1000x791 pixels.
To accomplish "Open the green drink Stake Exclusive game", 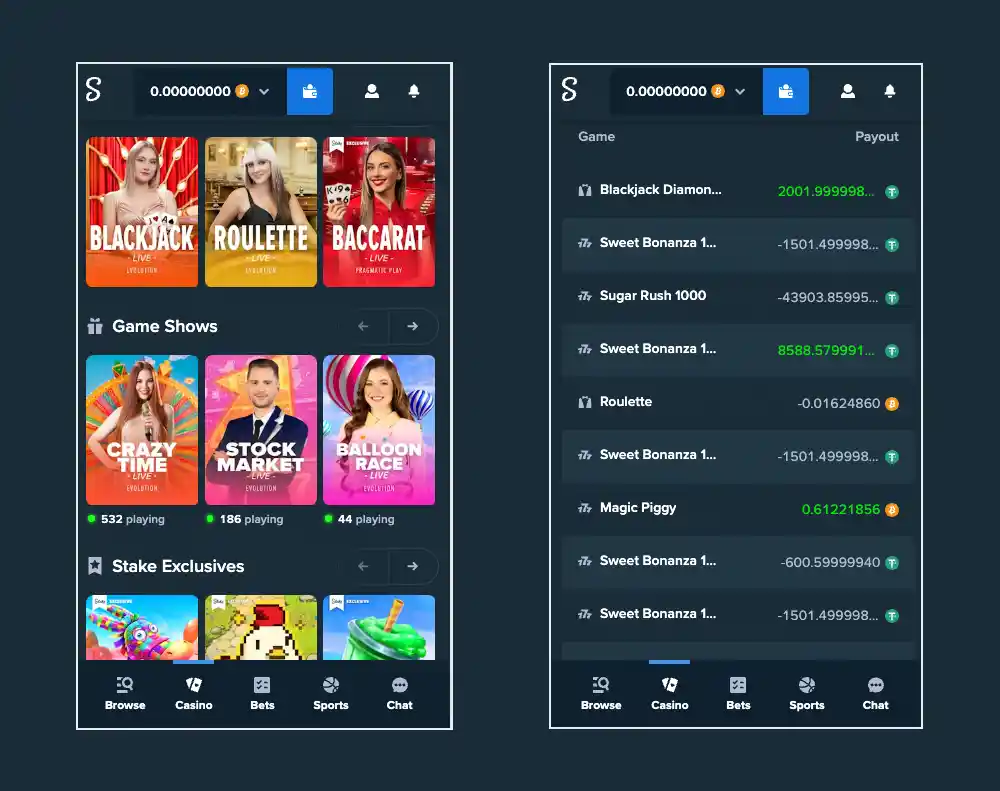I will 379,628.
